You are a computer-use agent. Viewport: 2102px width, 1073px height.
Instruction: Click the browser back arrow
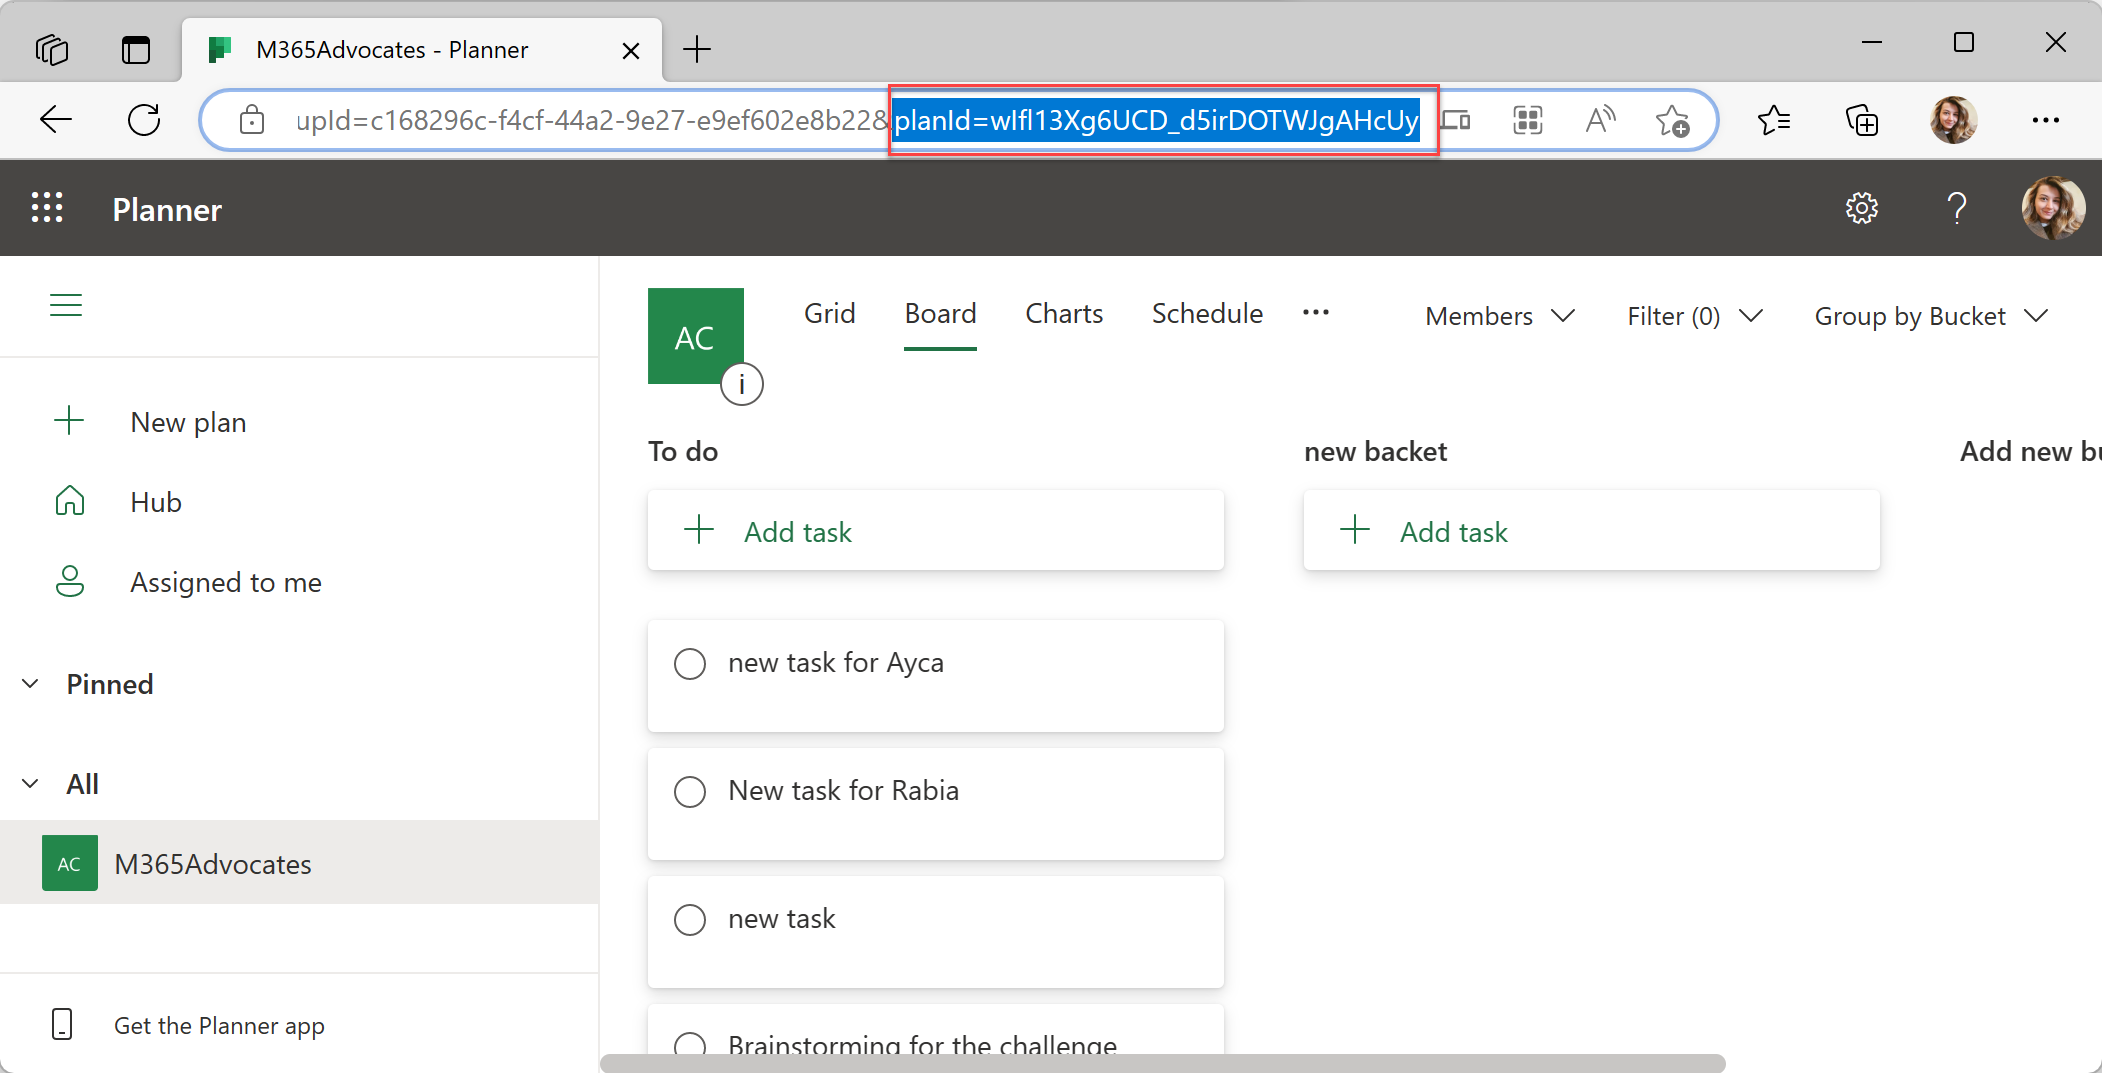click(x=56, y=120)
